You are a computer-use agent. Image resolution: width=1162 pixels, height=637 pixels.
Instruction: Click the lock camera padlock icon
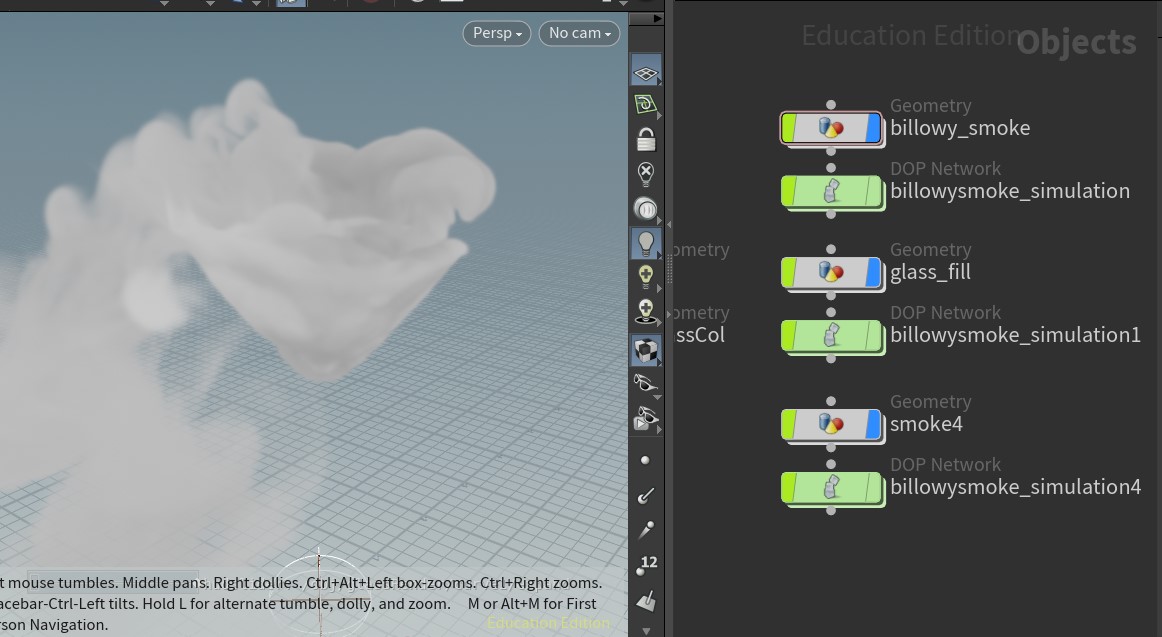[646, 140]
